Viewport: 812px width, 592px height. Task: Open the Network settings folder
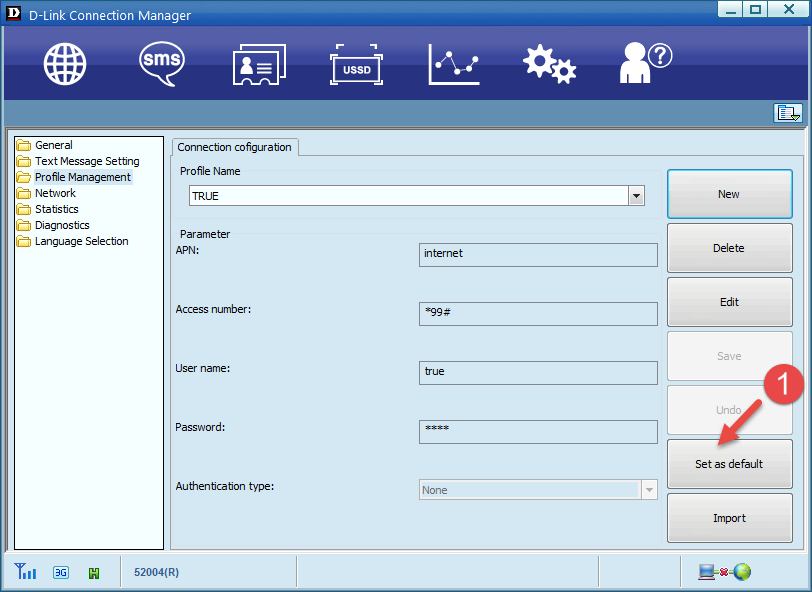46,193
